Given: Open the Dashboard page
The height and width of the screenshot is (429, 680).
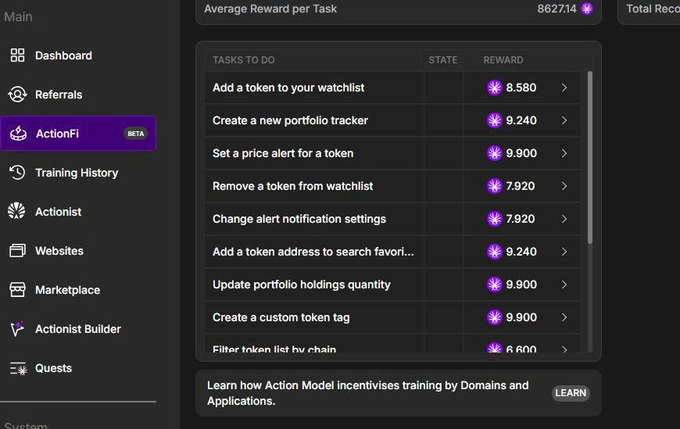Looking at the screenshot, I should point(63,56).
